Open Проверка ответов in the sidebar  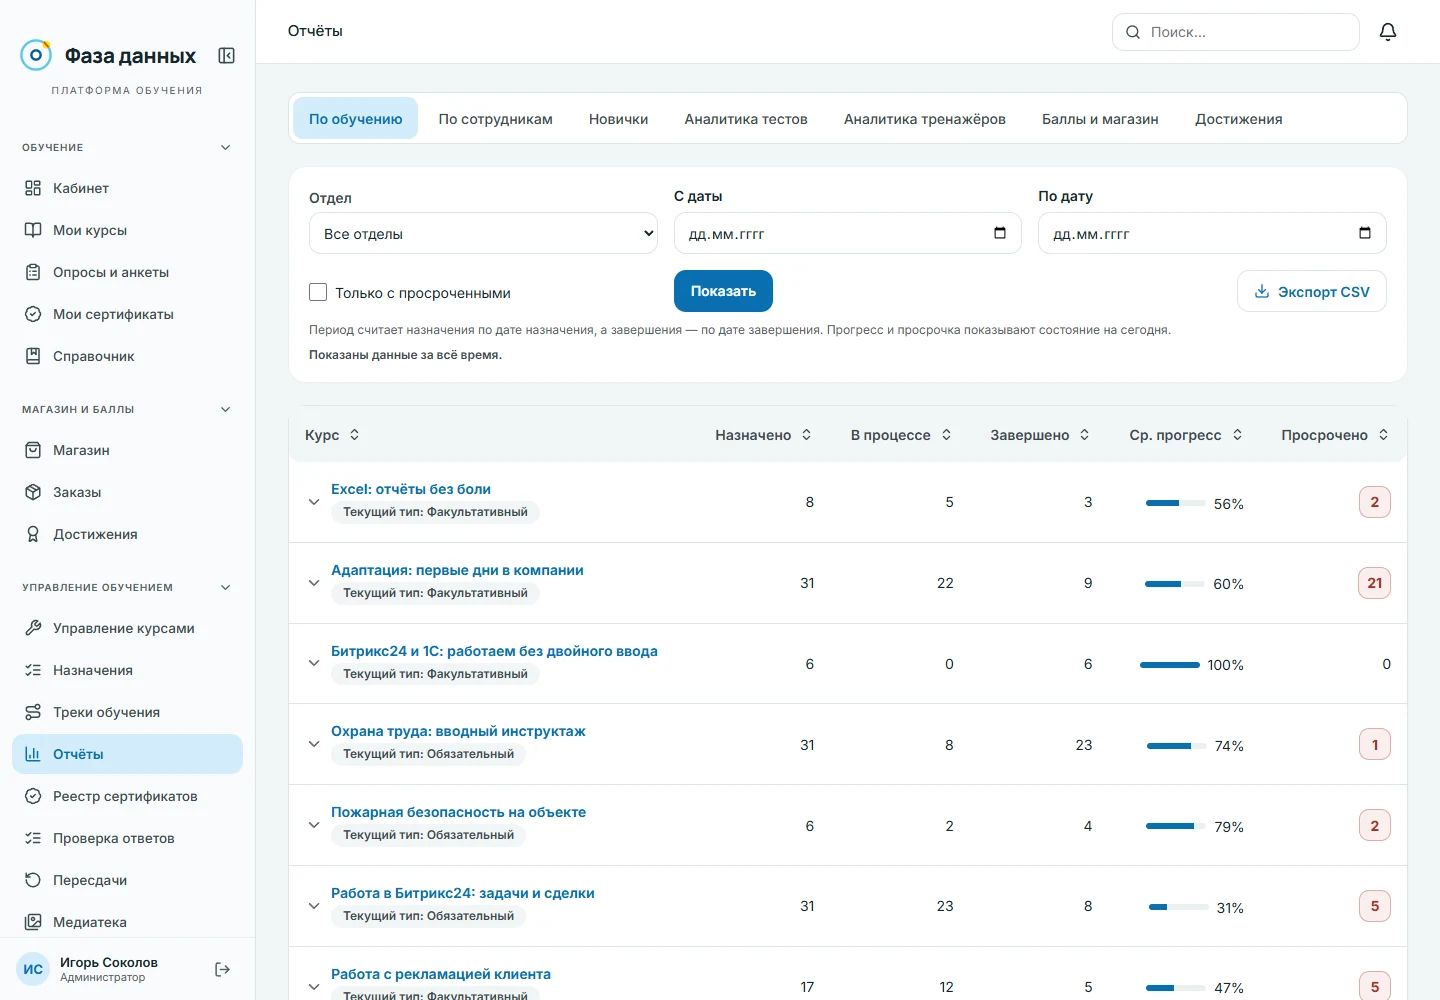pyautogui.click(x=127, y=838)
